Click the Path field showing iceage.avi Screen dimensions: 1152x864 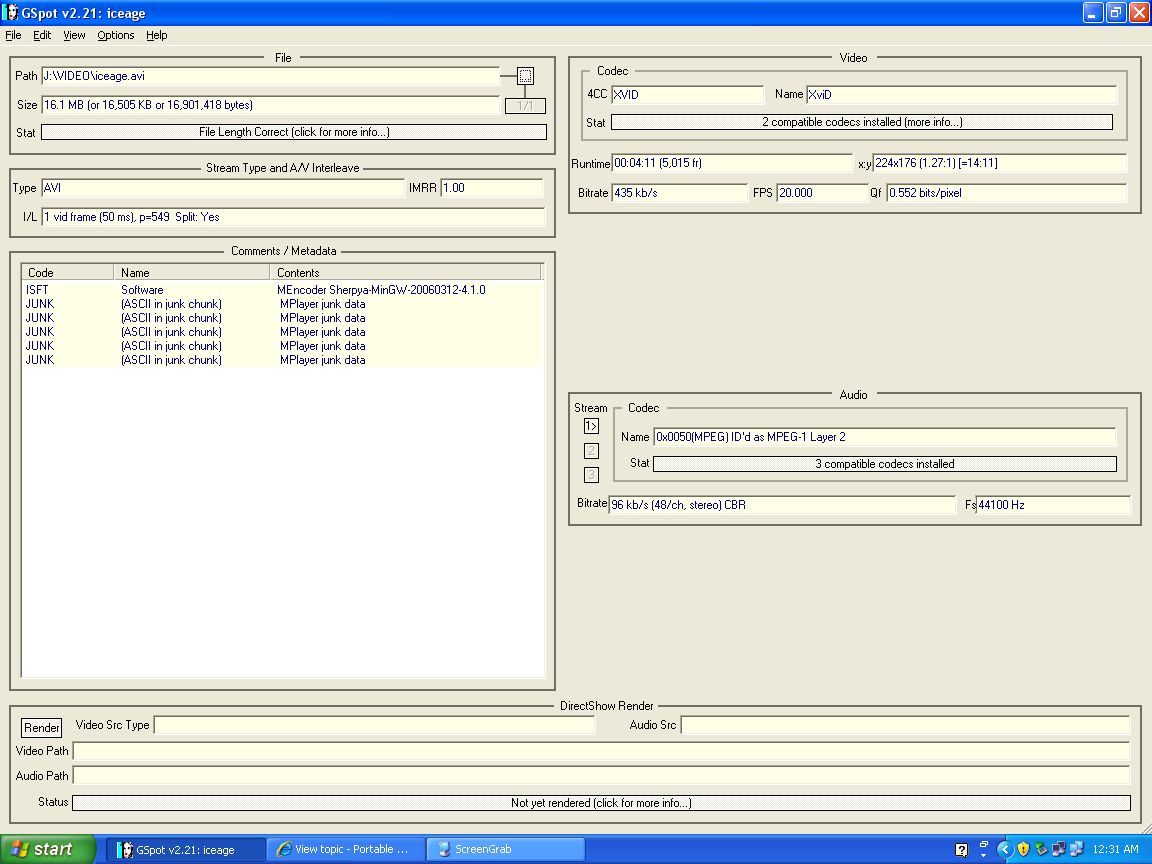(x=270, y=76)
